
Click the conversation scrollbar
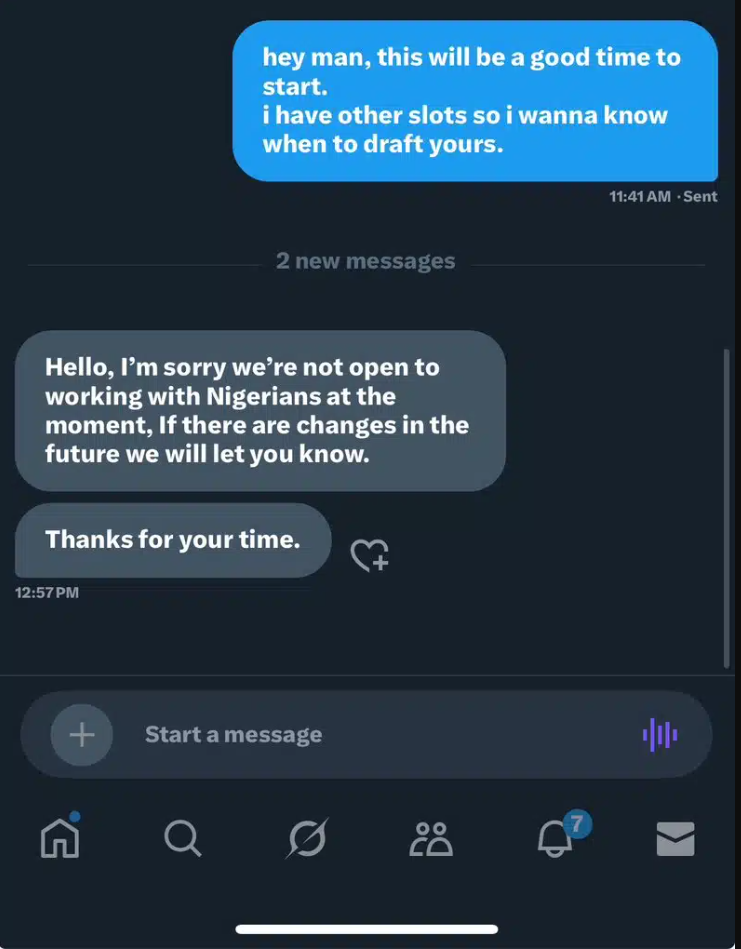tap(727, 508)
